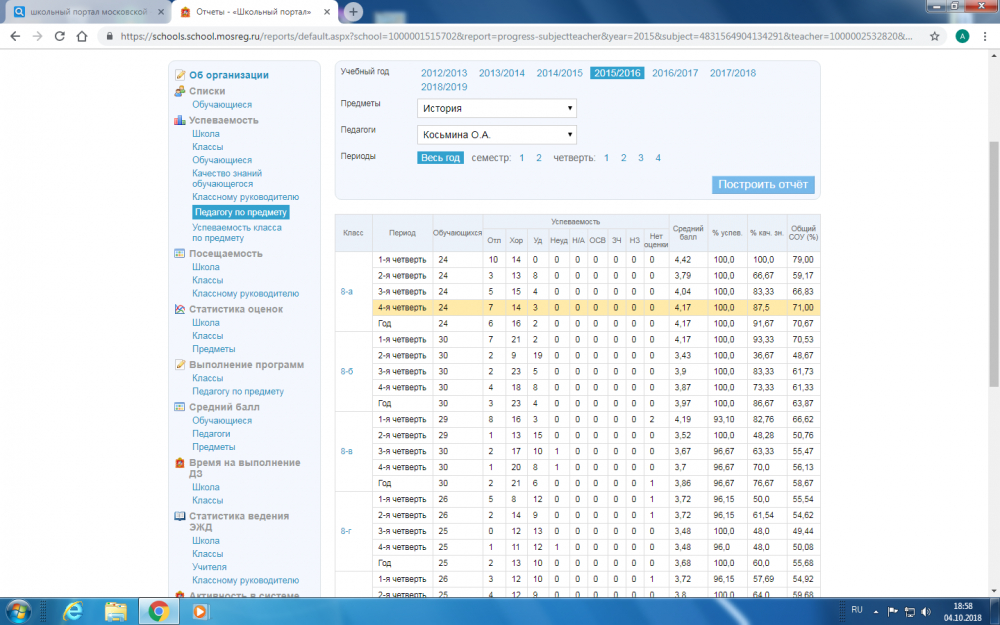
Task: Bookmark page with the star icon
Action: [934, 36]
